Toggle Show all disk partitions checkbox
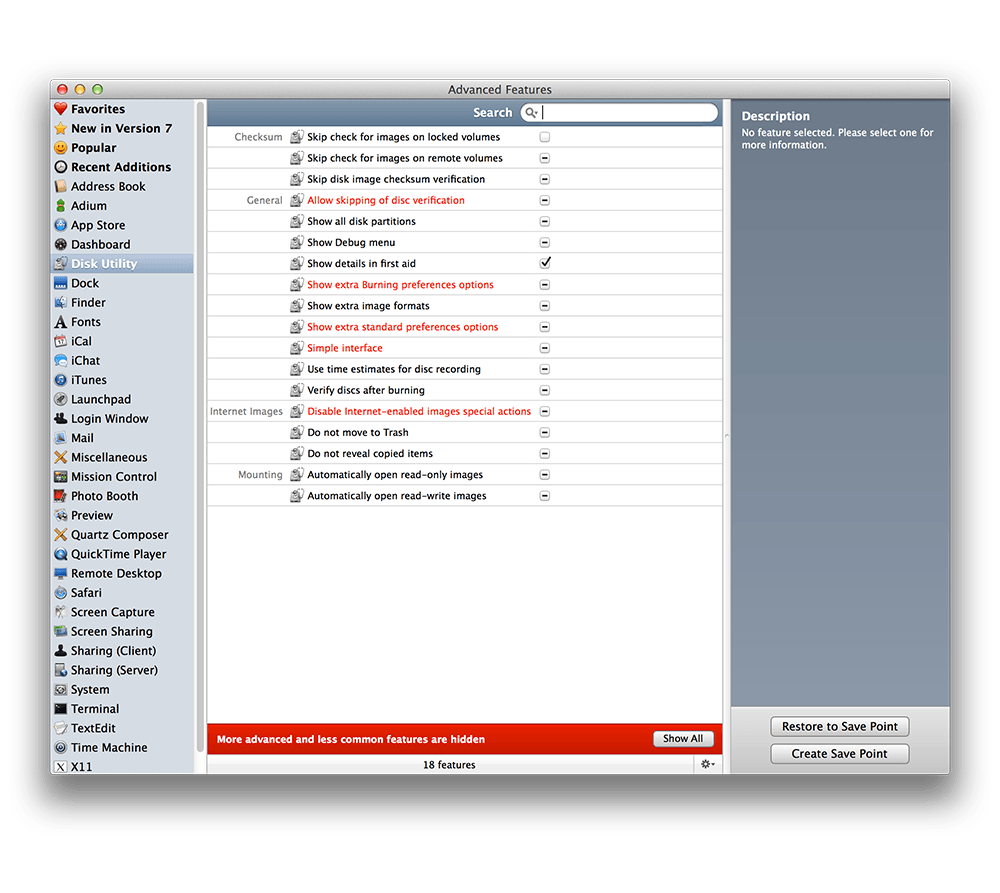 click(x=545, y=221)
